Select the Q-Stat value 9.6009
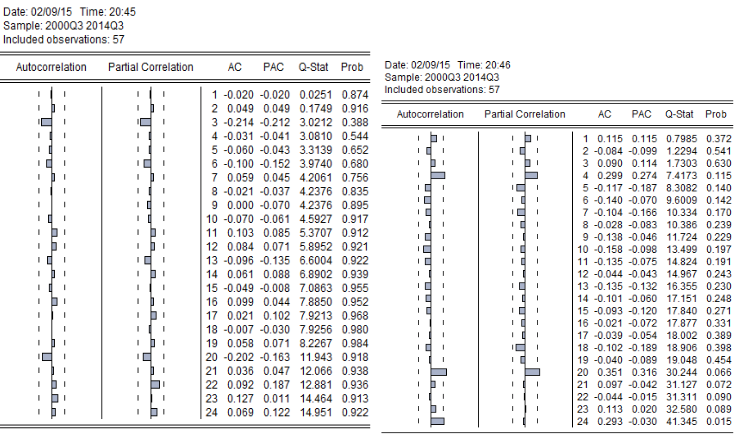This screenshot has width=734, height=434. point(682,200)
